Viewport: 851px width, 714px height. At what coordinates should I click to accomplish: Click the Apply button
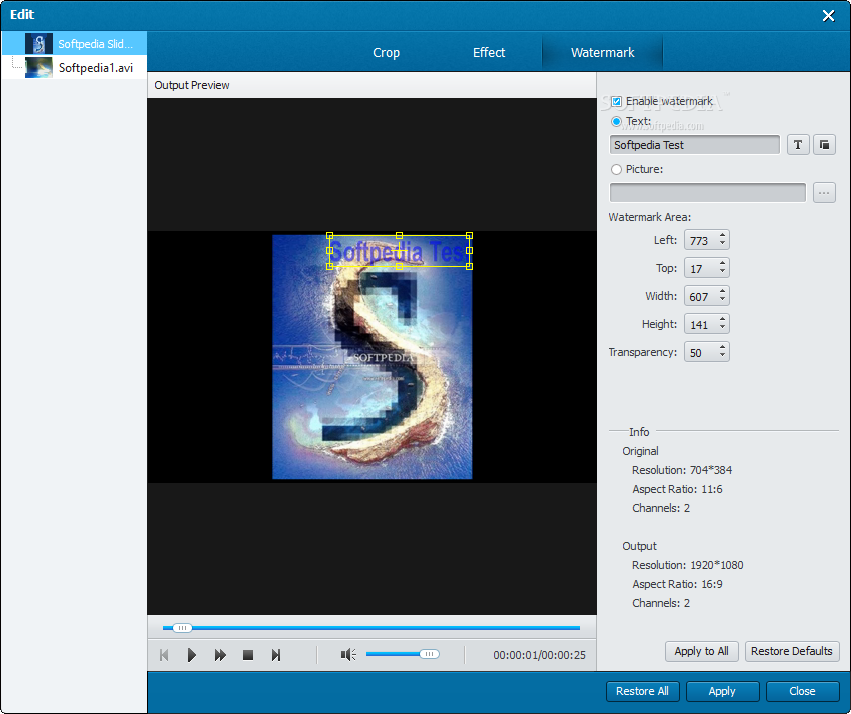click(722, 691)
